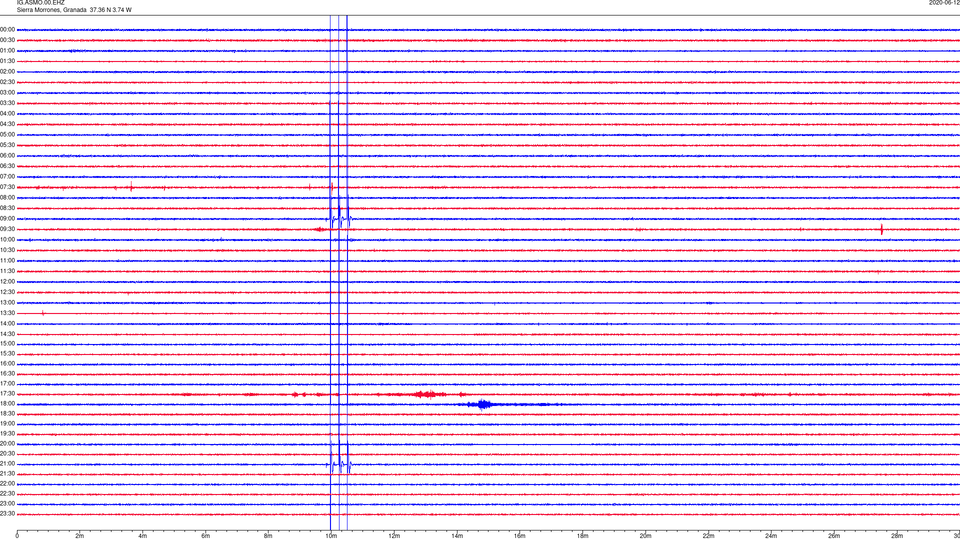
Task: Select the 09:00 trace time label
Action: pyautogui.click(x=7, y=219)
